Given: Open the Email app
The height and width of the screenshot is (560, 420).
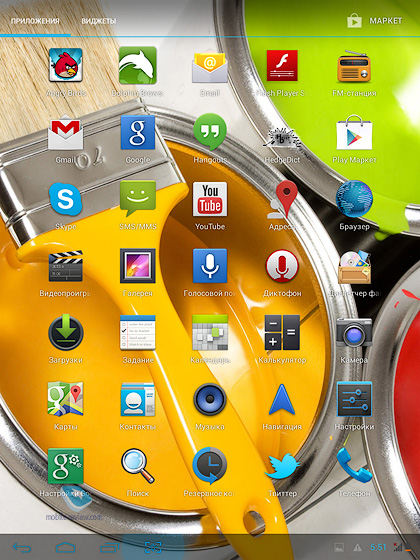Looking at the screenshot, I should (210, 66).
